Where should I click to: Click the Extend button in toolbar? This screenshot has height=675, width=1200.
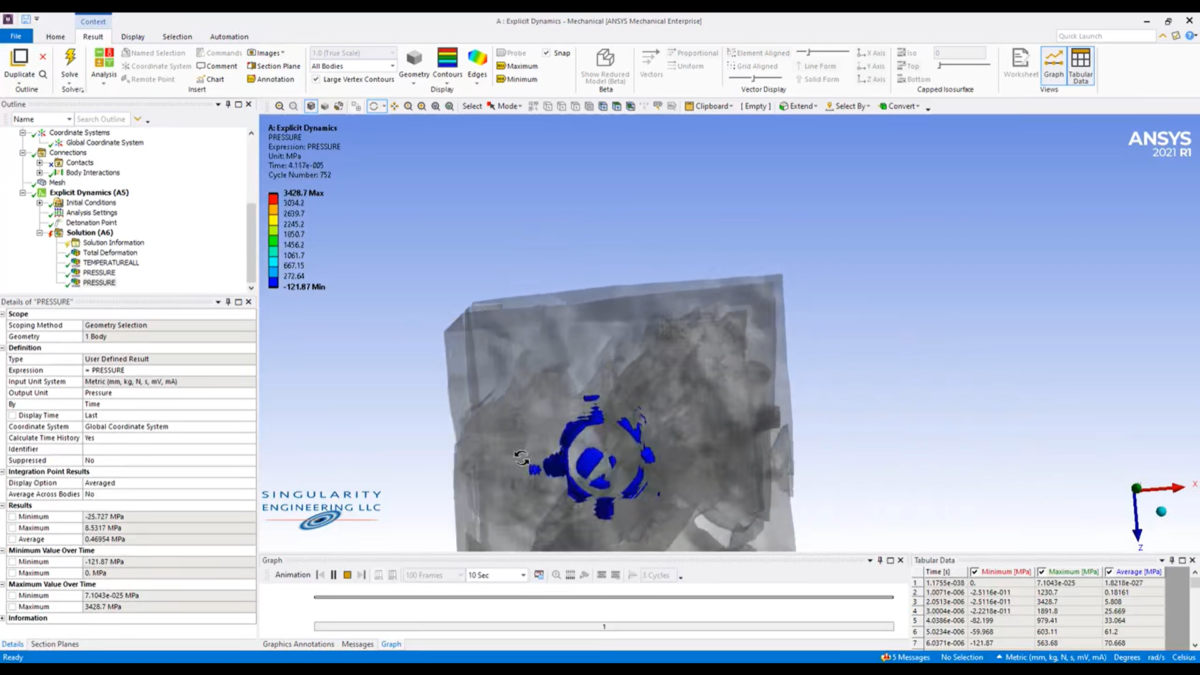(798, 106)
